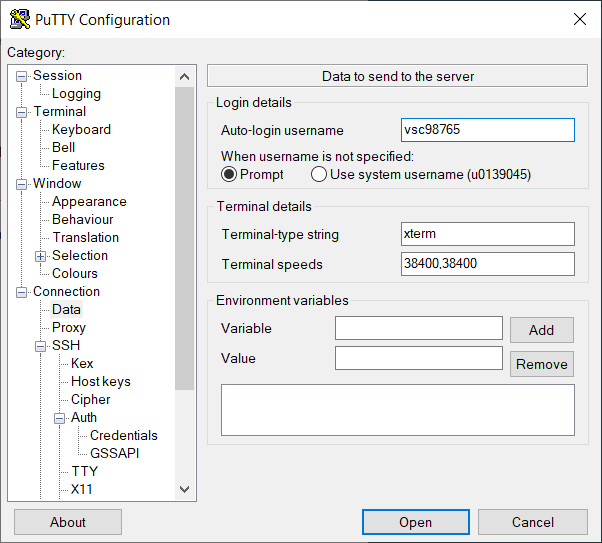The width and height of the screenshot is (602, 543).
Task: Open the Connection category
Action: click(x=66, y=291)
